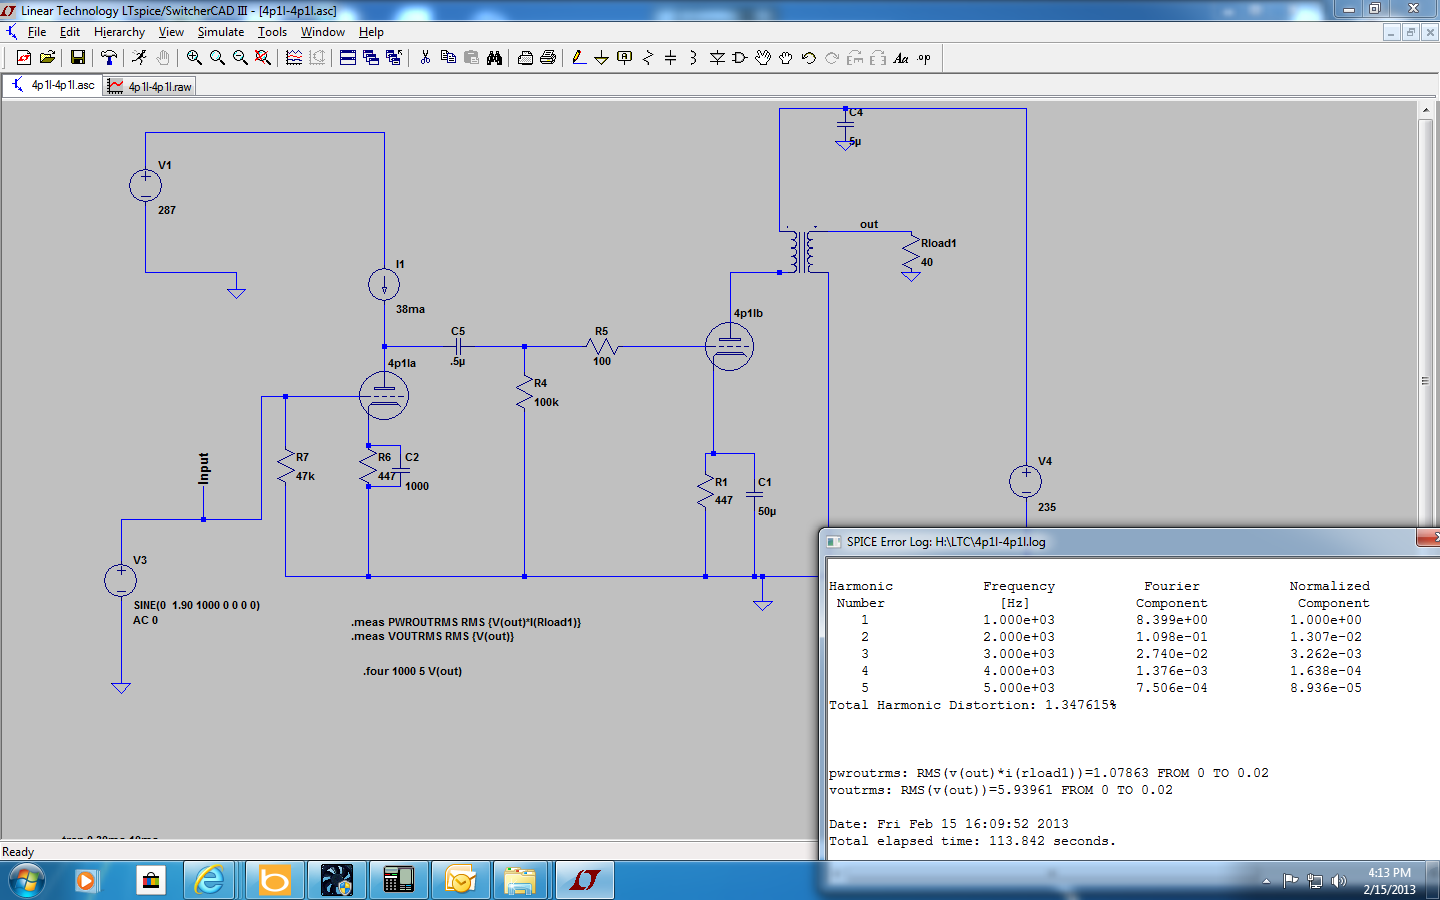Open the Help menu
Image resolution: width=1440 pixels, height=900 pixels.
[371, 32]
